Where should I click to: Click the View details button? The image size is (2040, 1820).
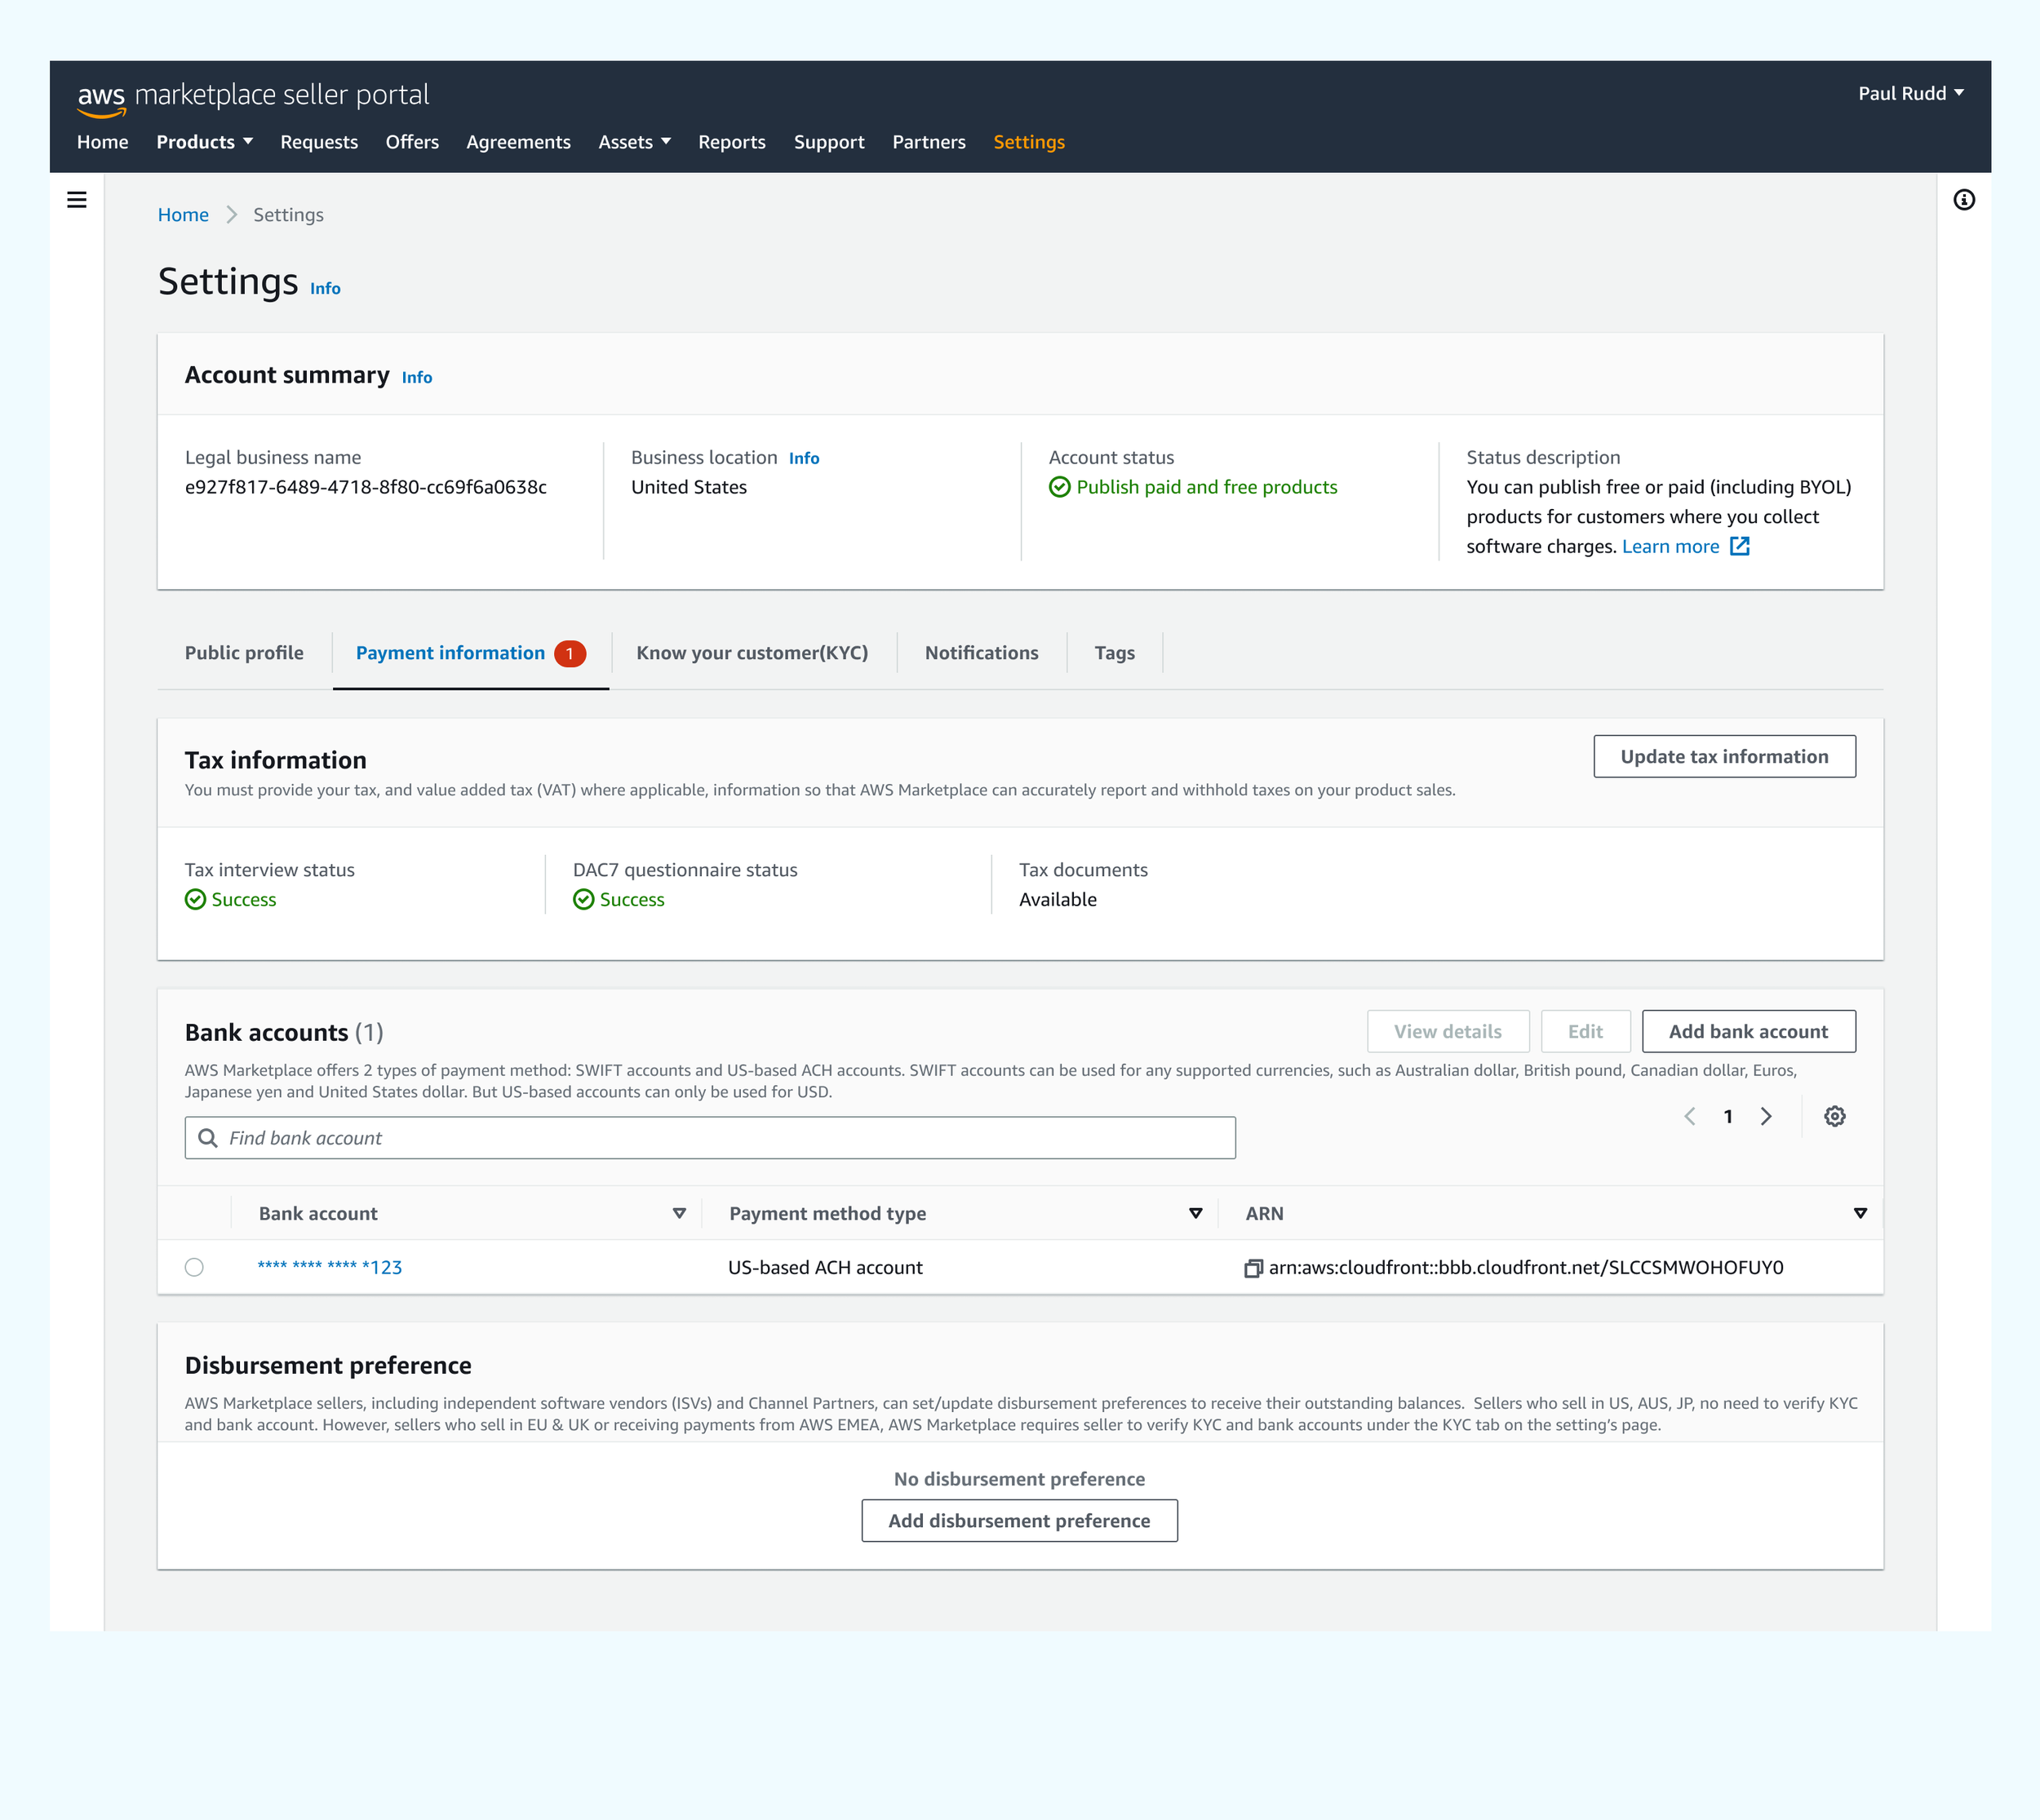click(x=1448, y=1032)
